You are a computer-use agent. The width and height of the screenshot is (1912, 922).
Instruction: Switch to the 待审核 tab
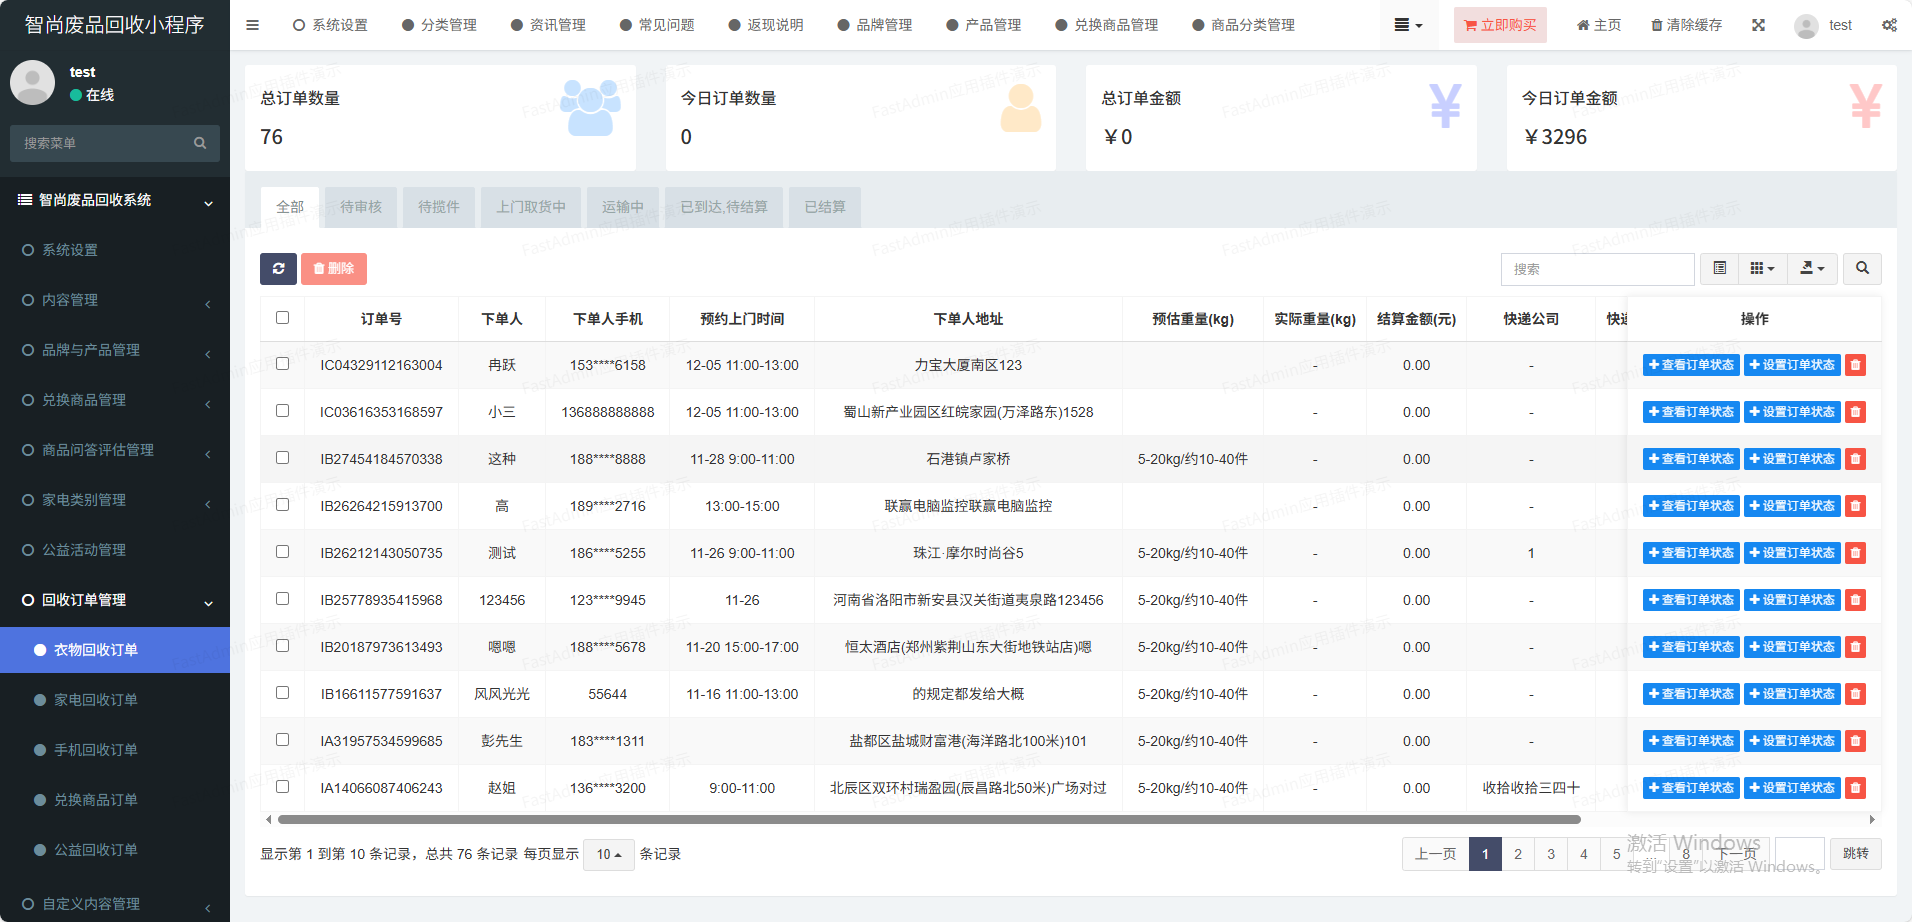360,207
